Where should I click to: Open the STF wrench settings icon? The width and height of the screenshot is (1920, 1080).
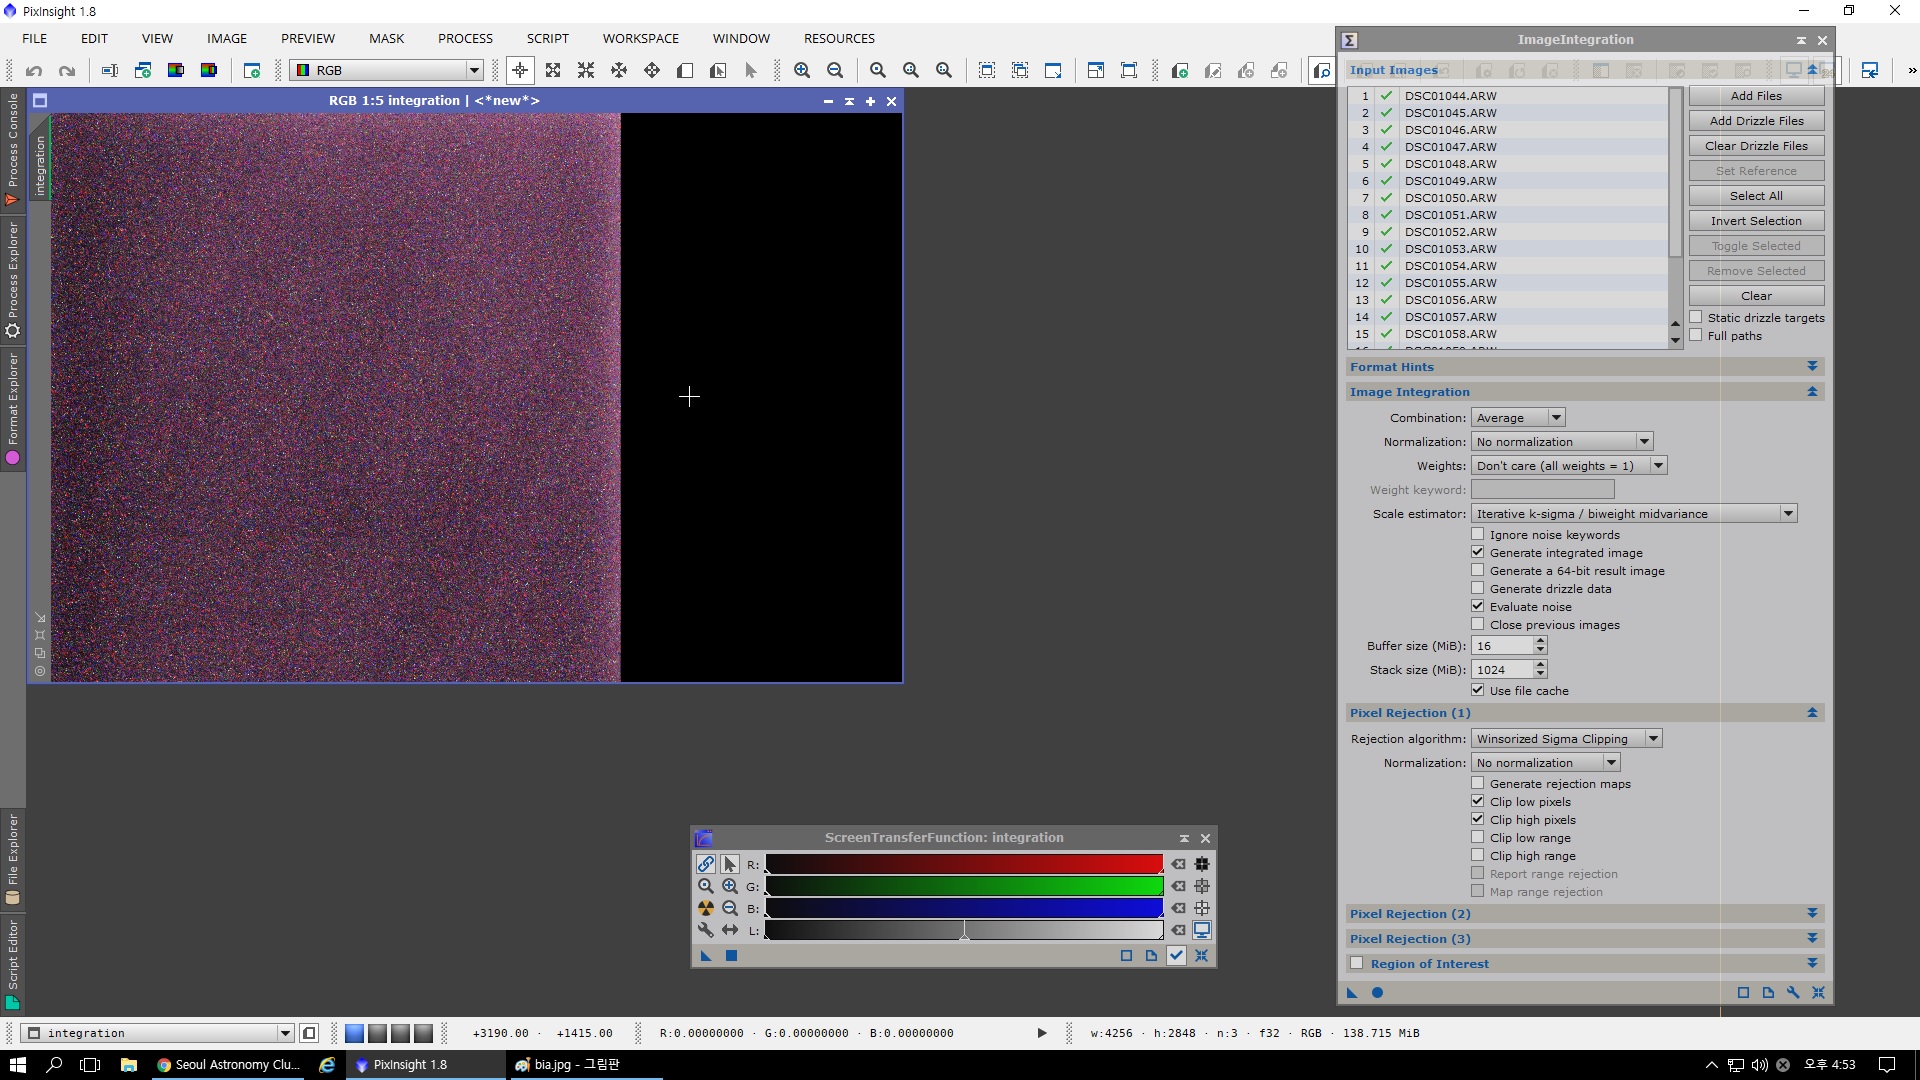706,930
